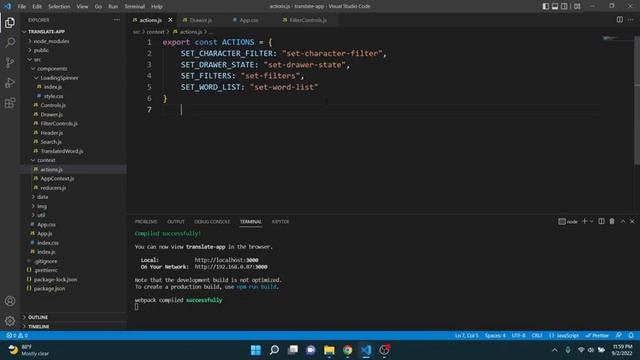Toggle bottom panel layout icon

pyautogui.click(x=555, y=6)
